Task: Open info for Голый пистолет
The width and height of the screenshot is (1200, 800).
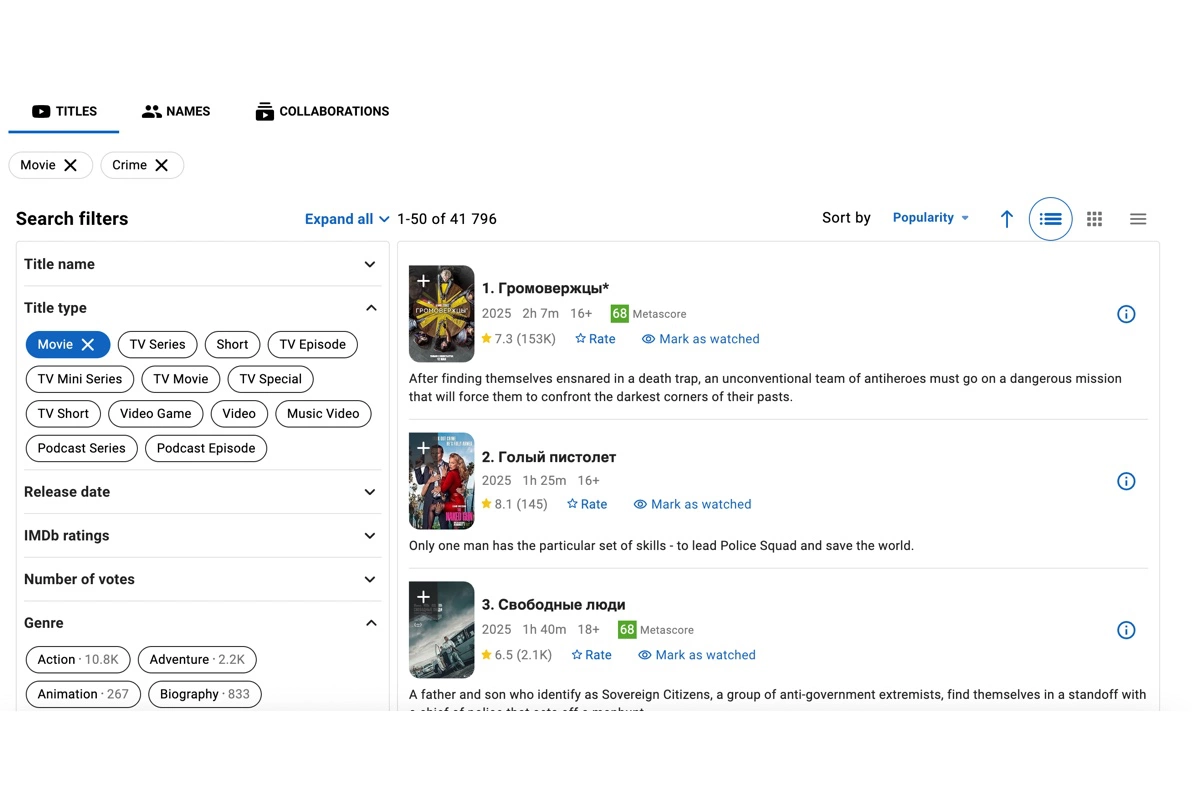Action: coord(1126,481)
